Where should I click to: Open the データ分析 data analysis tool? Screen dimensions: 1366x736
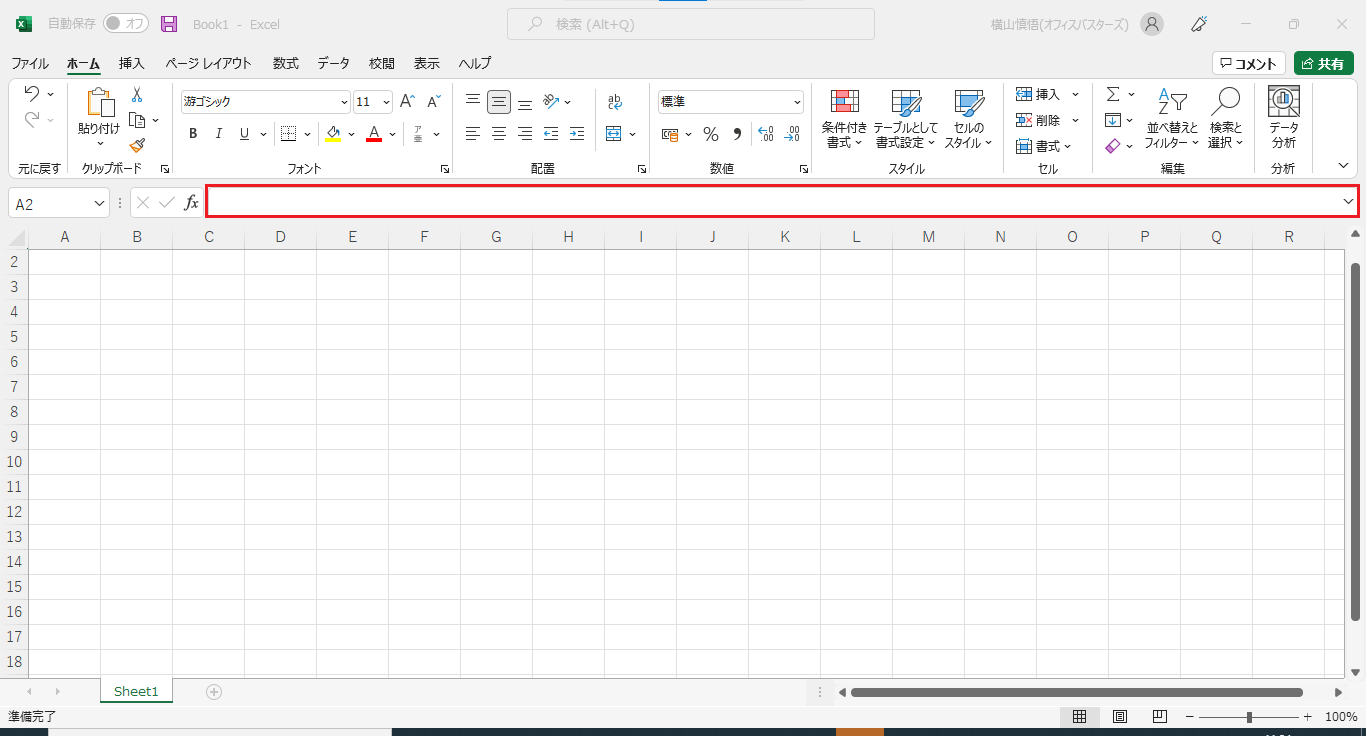pyautogui.click(x=1283, y=118)
